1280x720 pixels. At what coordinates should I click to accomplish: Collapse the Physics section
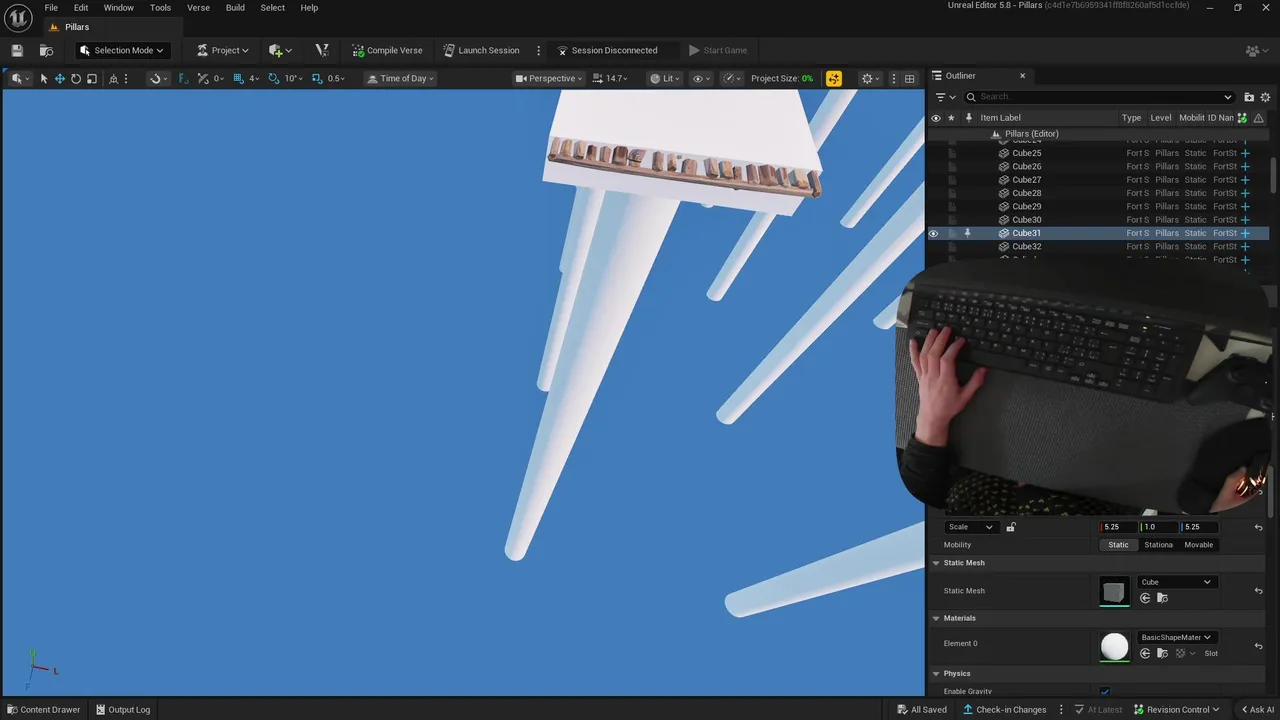936,673
